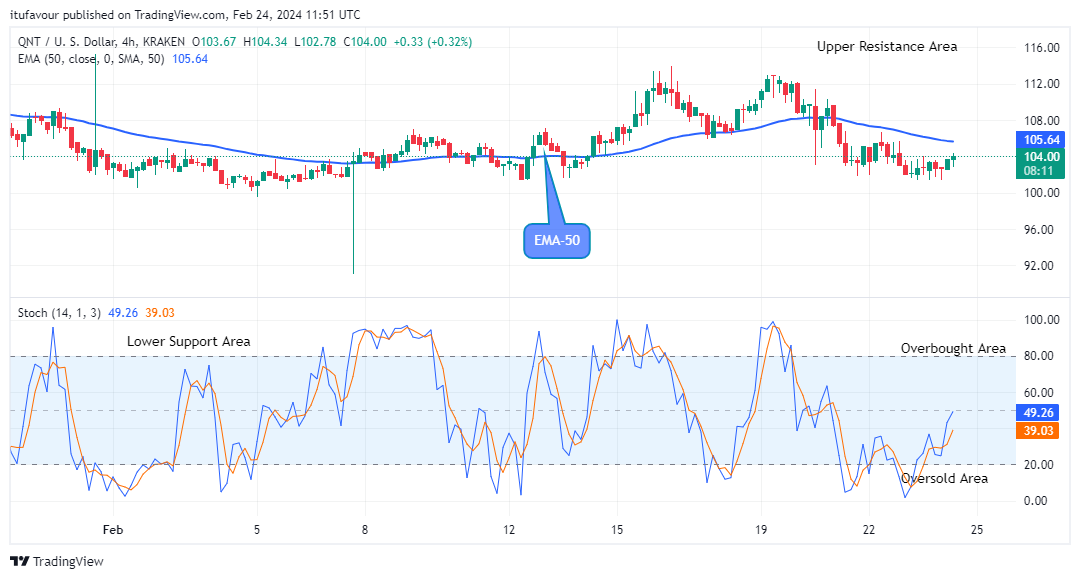Click the orange 39.03 stochastic axis tag
The image size is (1080, 579).
(x=1038, y=431)
